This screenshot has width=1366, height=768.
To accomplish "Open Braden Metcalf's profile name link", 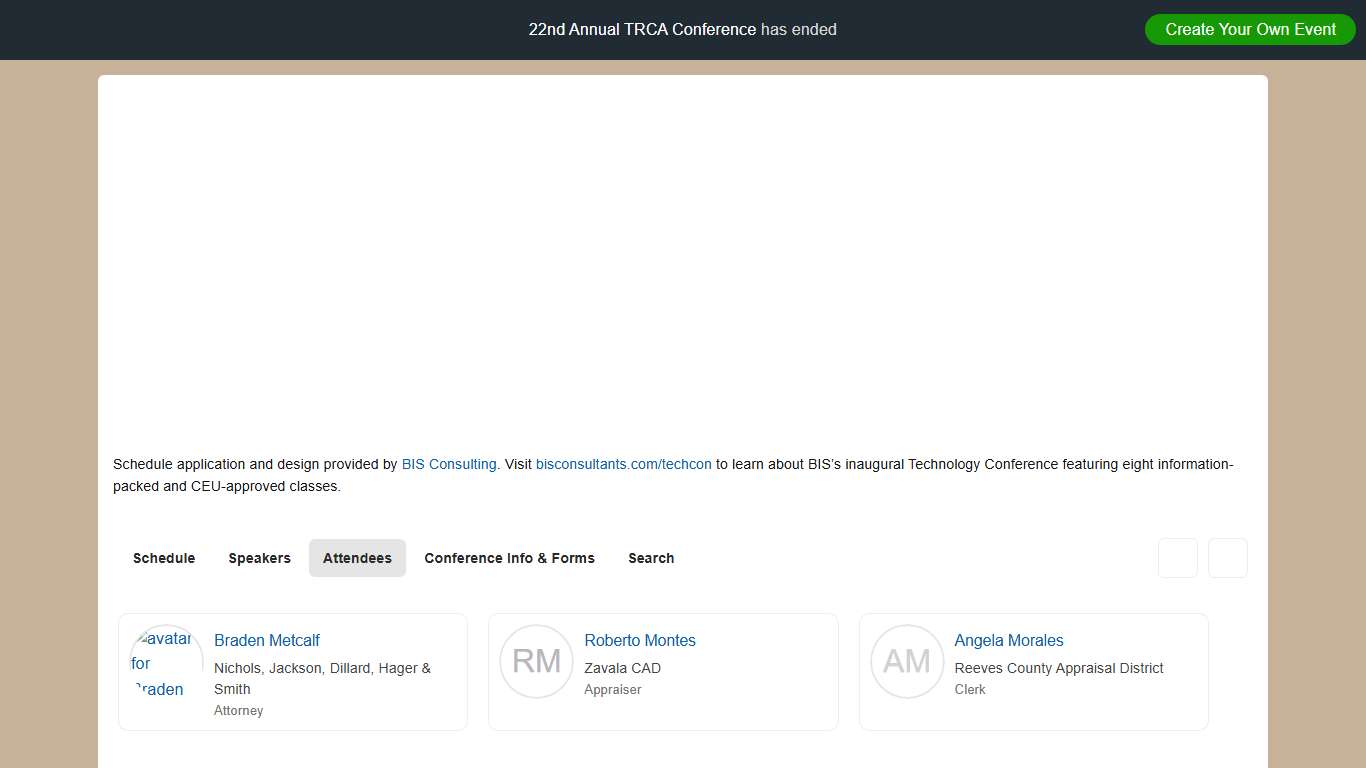I will (x=267, y=640).
